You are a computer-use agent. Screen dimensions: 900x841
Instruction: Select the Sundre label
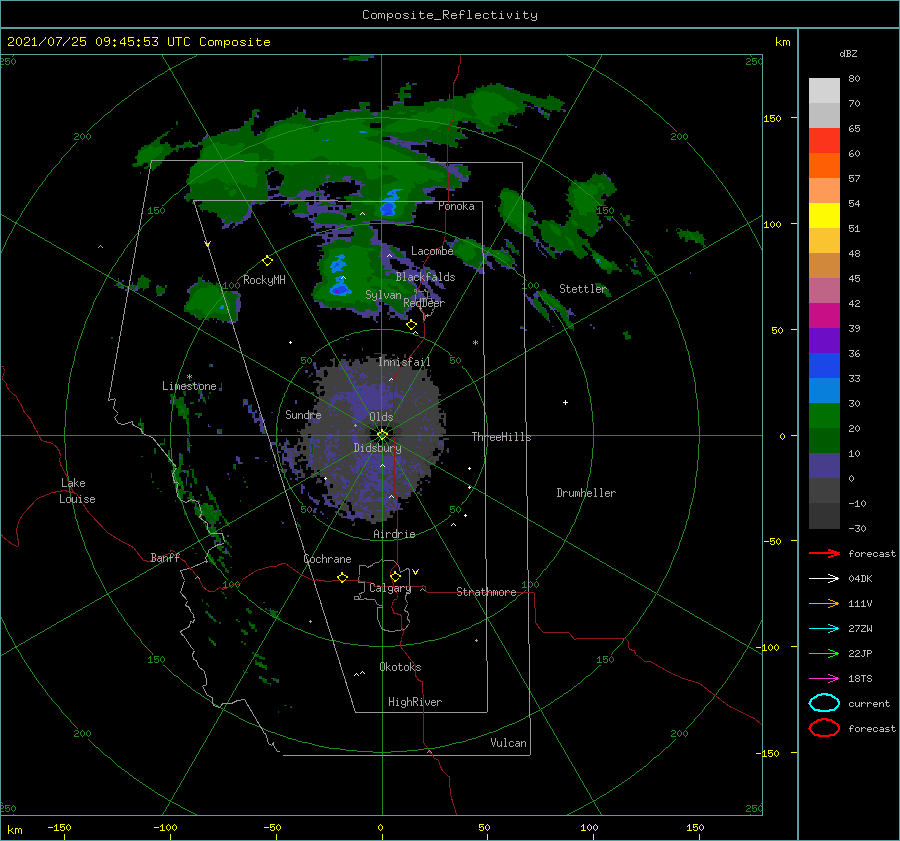point(304,414)
